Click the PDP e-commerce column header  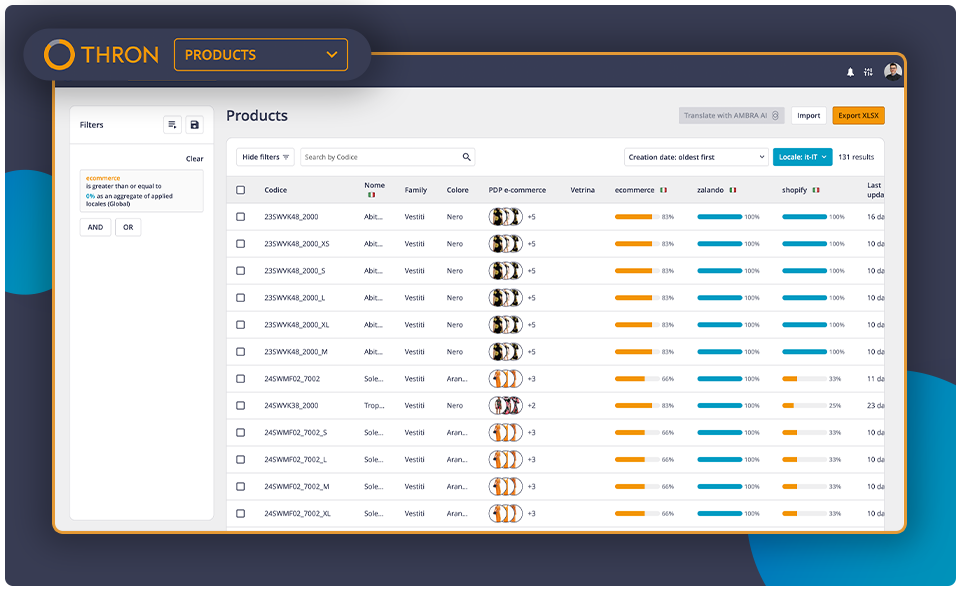(x=517, y=190)
